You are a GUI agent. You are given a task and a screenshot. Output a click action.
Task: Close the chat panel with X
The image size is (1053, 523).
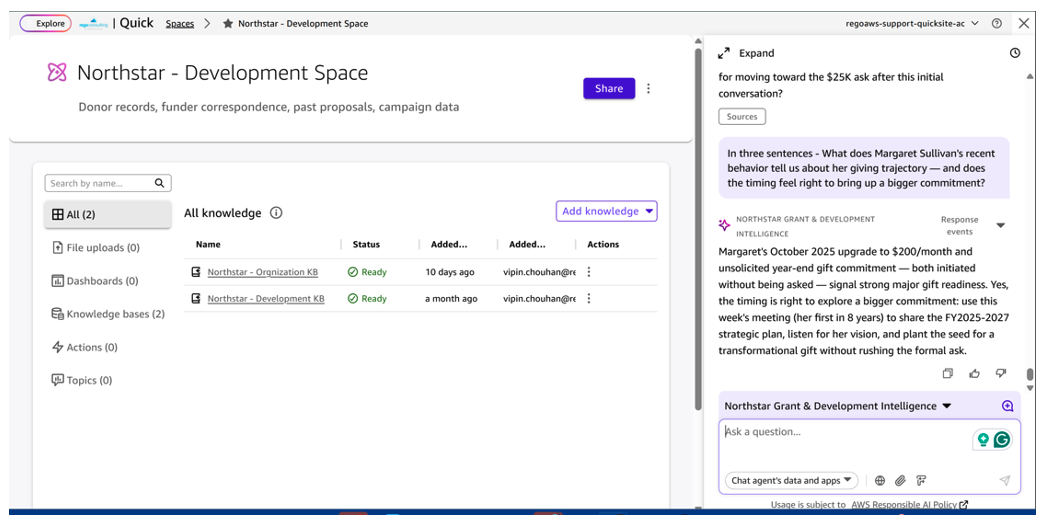[x=1023, y=23]
